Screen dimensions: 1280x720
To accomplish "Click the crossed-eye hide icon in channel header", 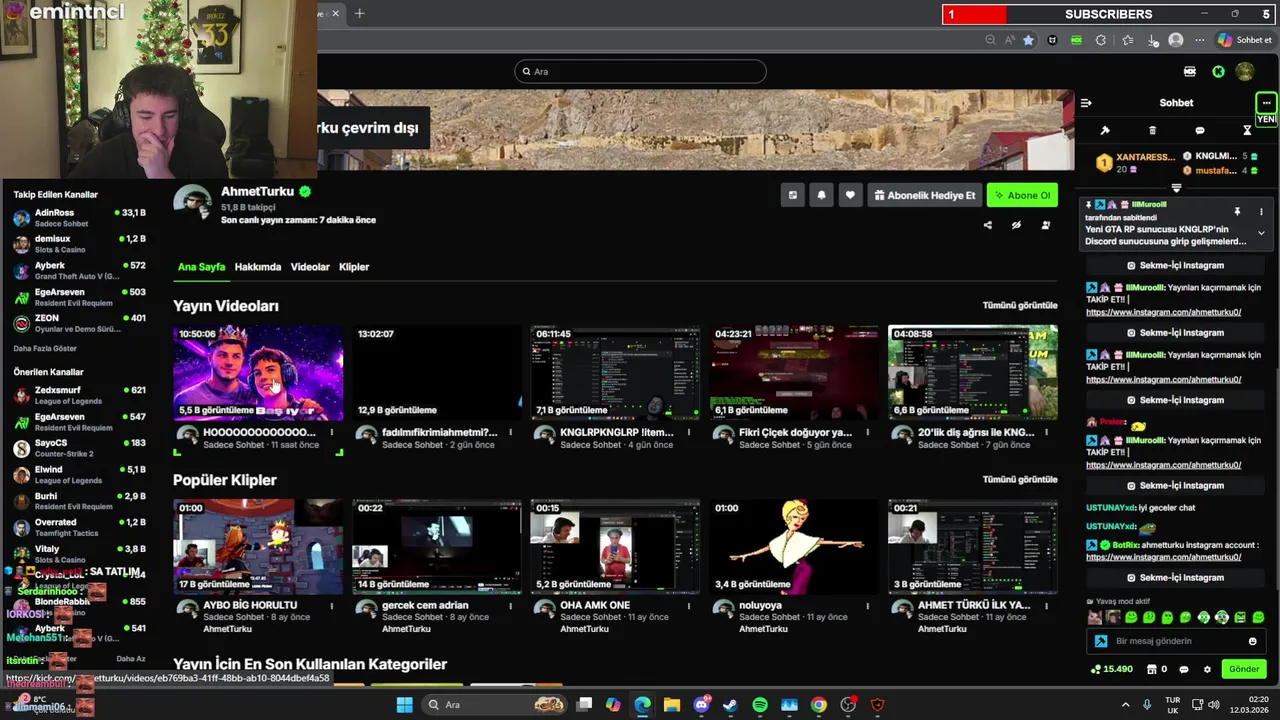I will click(x=1016, y=225).
